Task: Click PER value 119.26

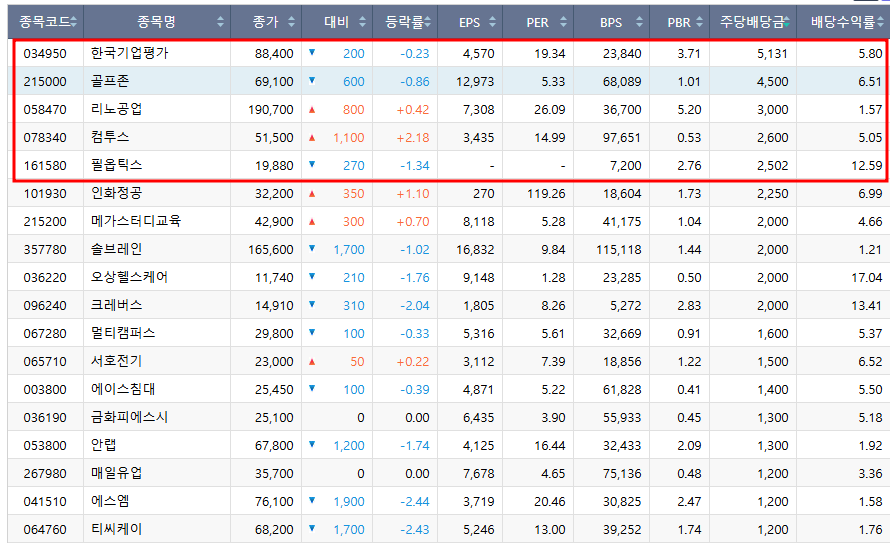Action: [x=546, y=193]
